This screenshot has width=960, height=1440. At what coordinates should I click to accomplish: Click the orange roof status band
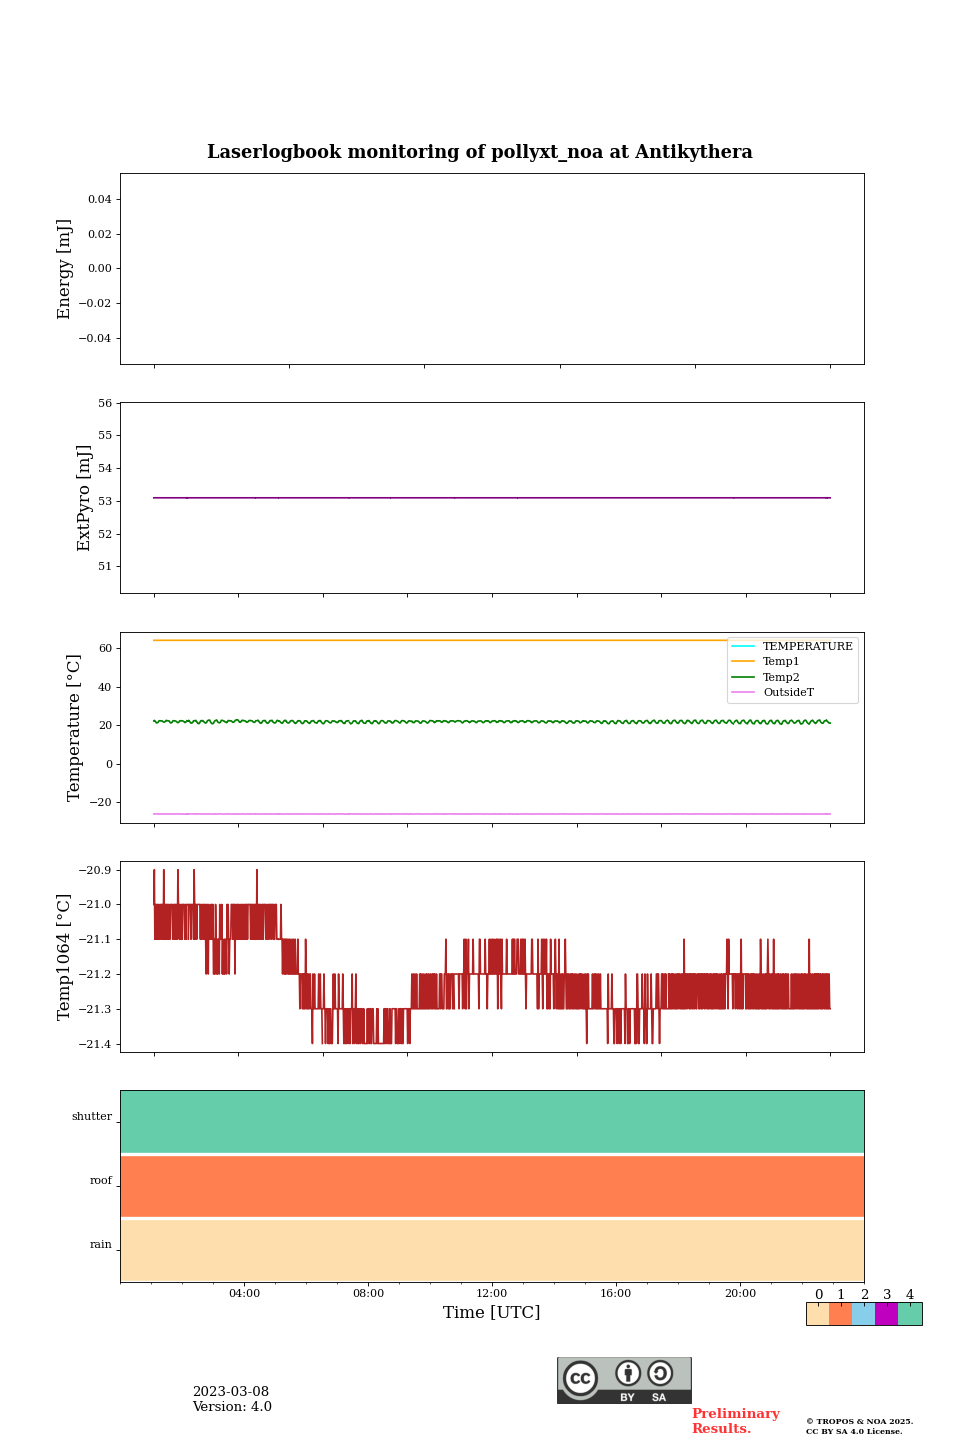(x=492, y=1186)
